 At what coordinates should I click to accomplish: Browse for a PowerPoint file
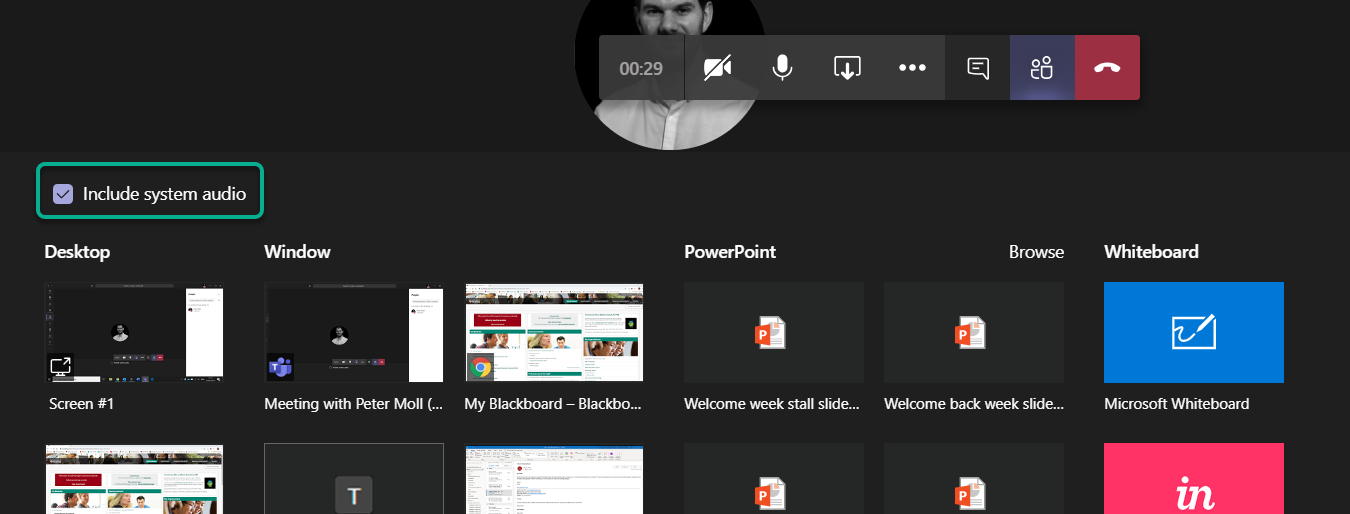tap(1036, 252)
